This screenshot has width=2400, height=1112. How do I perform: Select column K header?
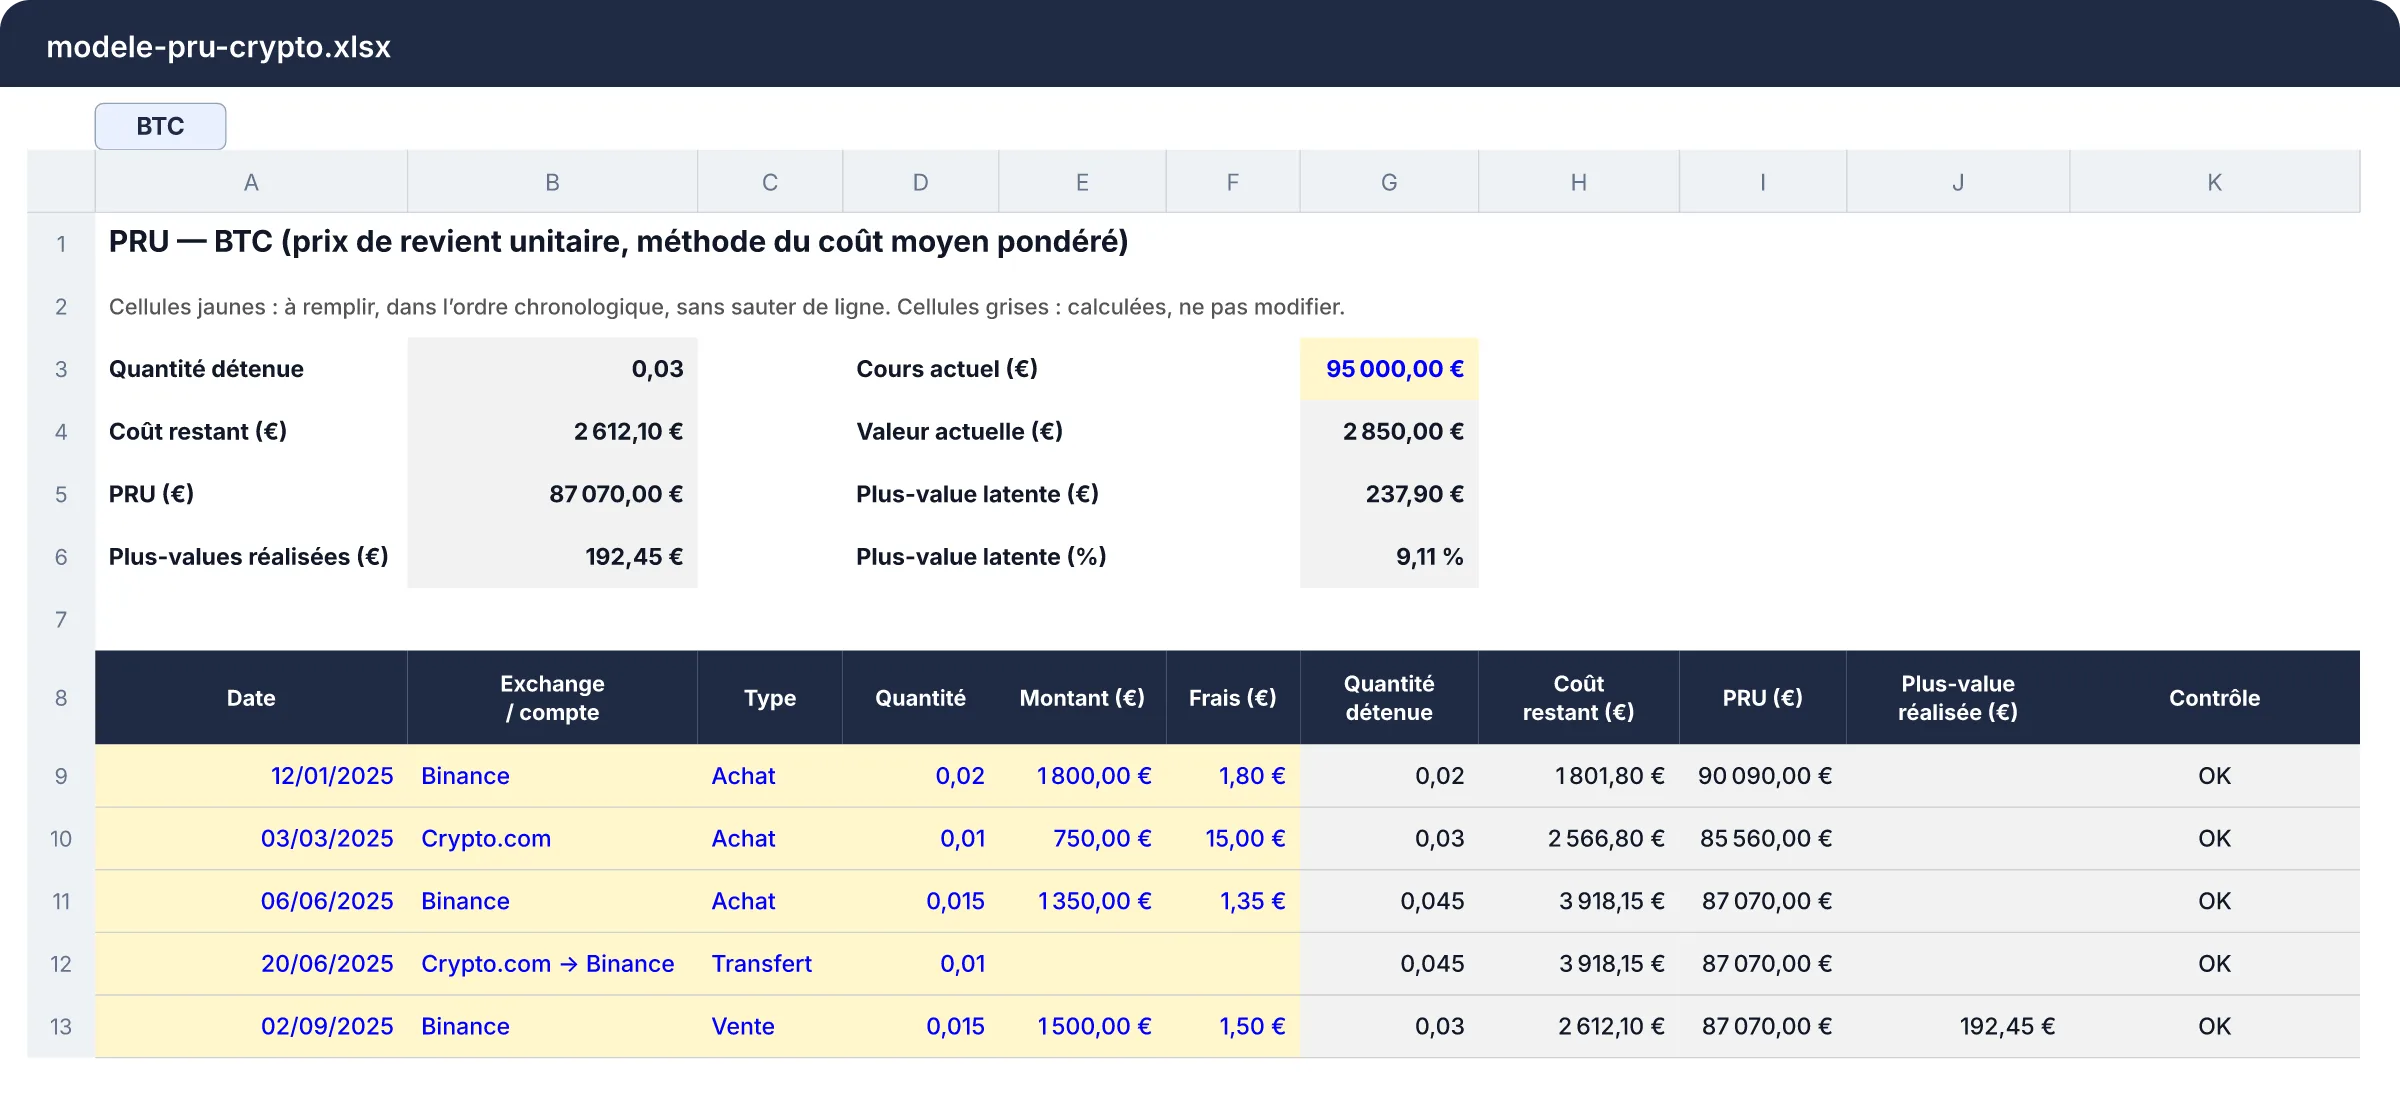[2214, 182]
